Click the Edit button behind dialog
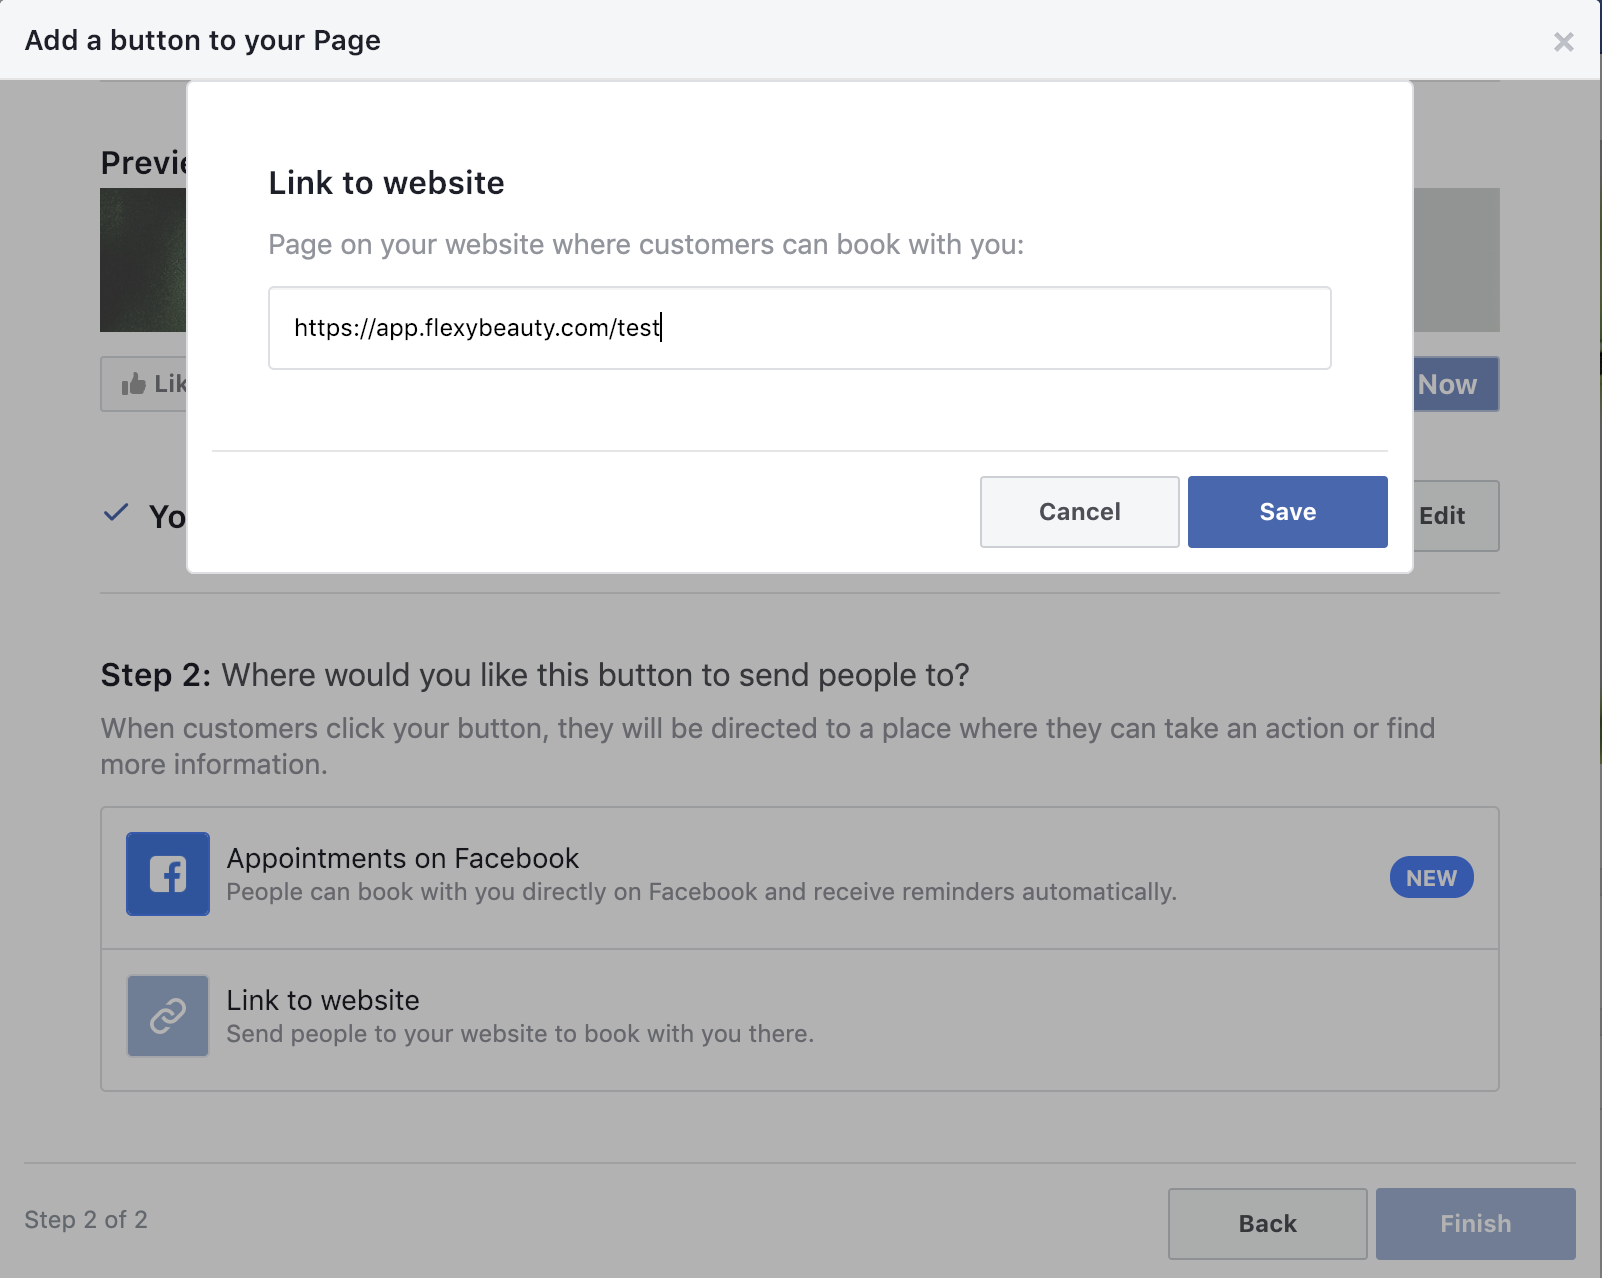Viewport: 1602px width, 1278px height. click(x=1455, y=516)
